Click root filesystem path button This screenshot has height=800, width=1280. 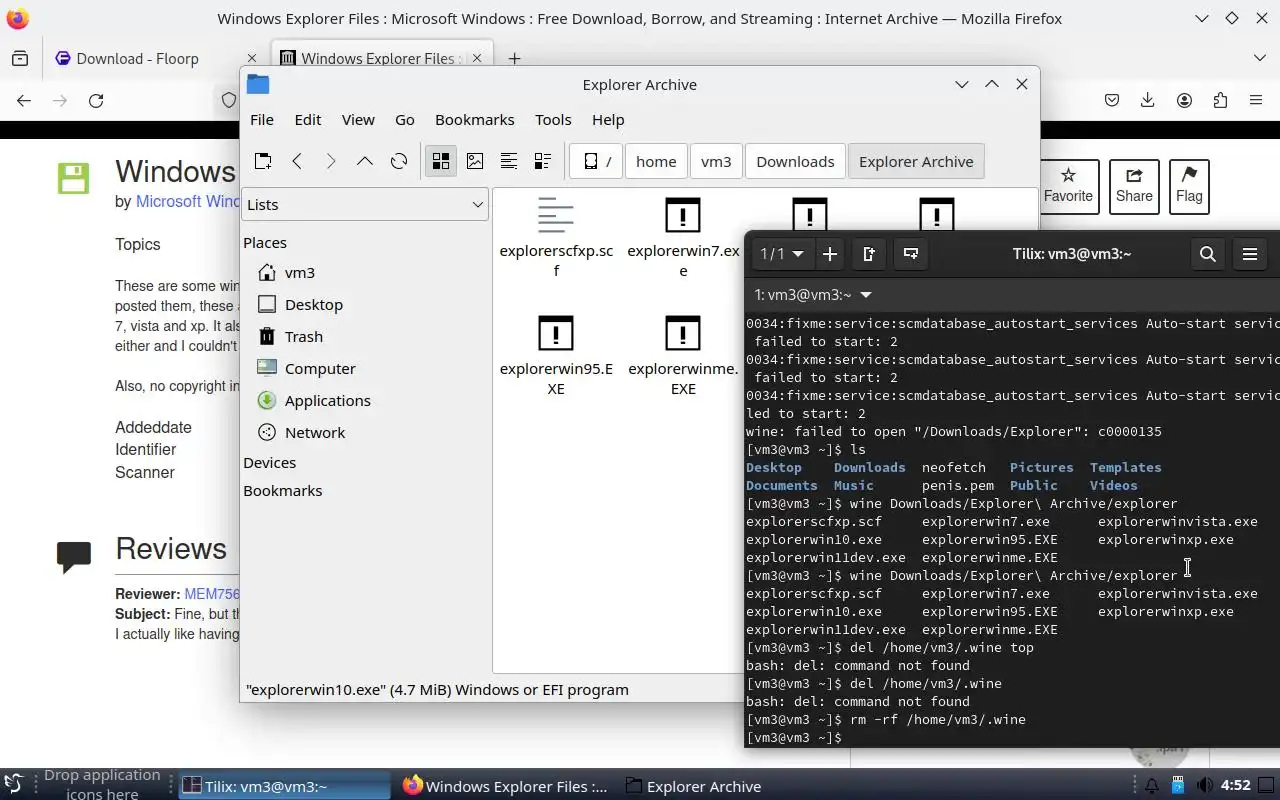pyautogui.click(x=596, y=161)
